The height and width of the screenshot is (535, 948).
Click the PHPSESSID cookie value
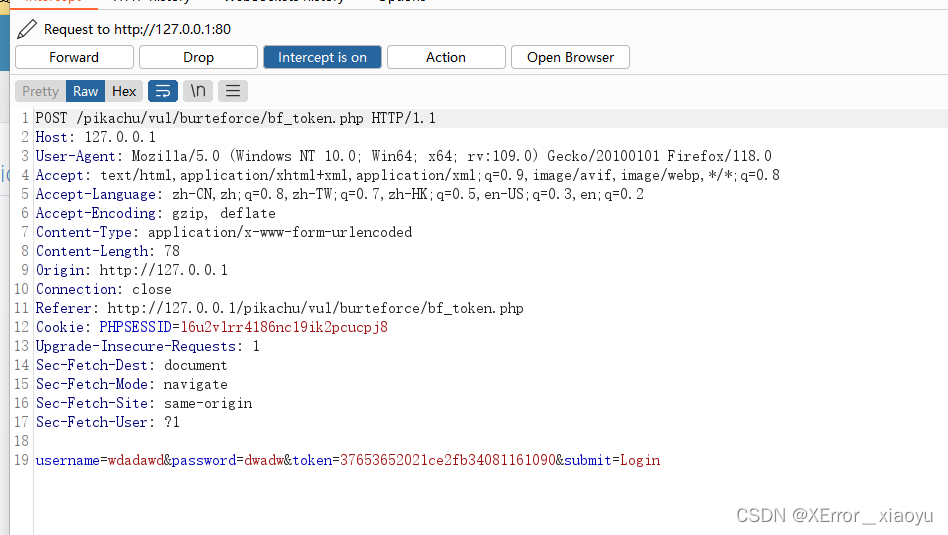pos(283,327)
